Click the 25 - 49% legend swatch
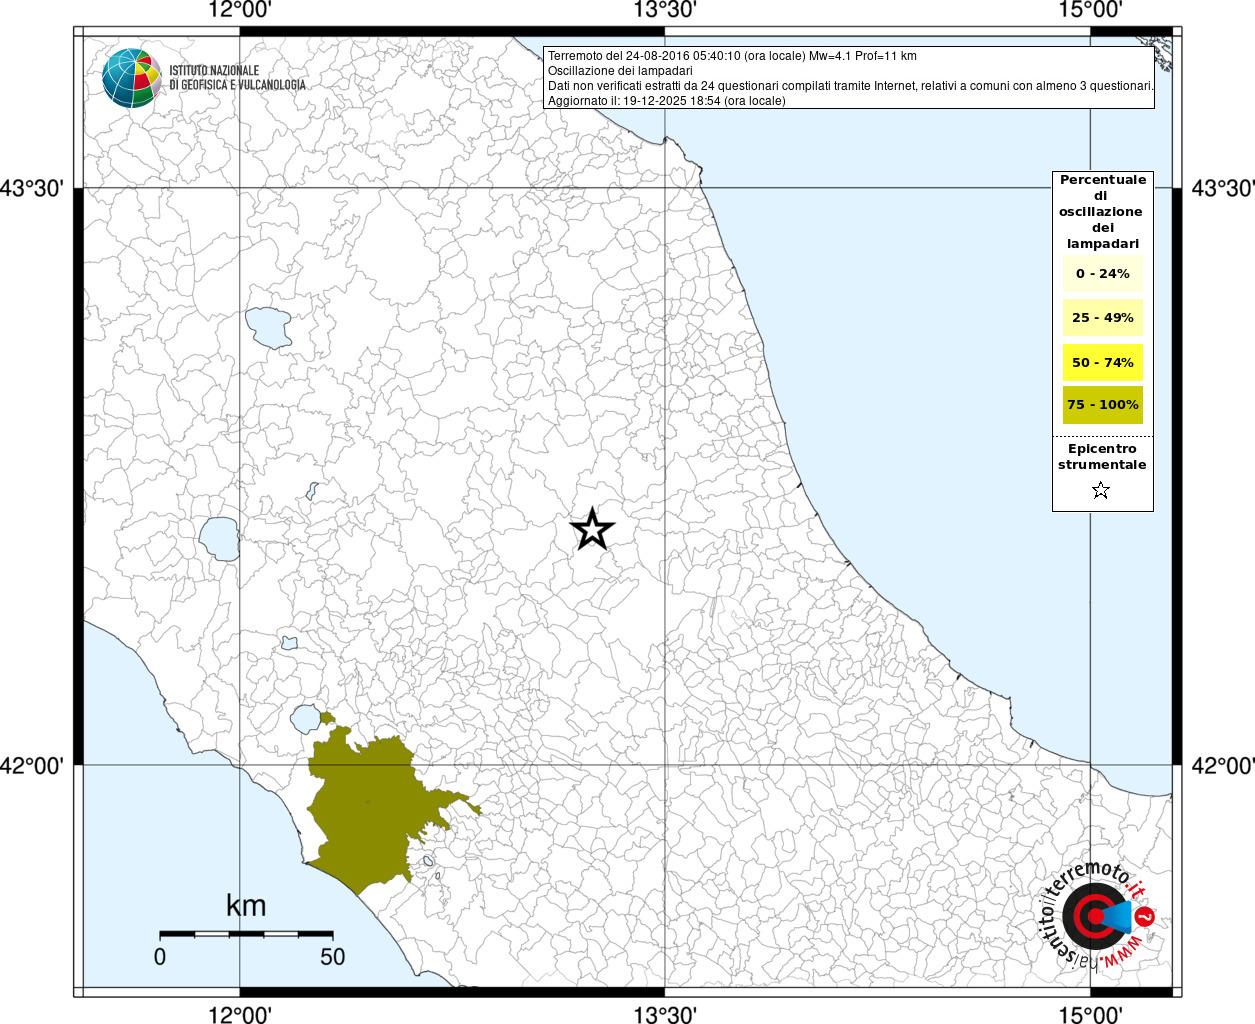Screen dimensions: 1255x1024 (1102, 318)
